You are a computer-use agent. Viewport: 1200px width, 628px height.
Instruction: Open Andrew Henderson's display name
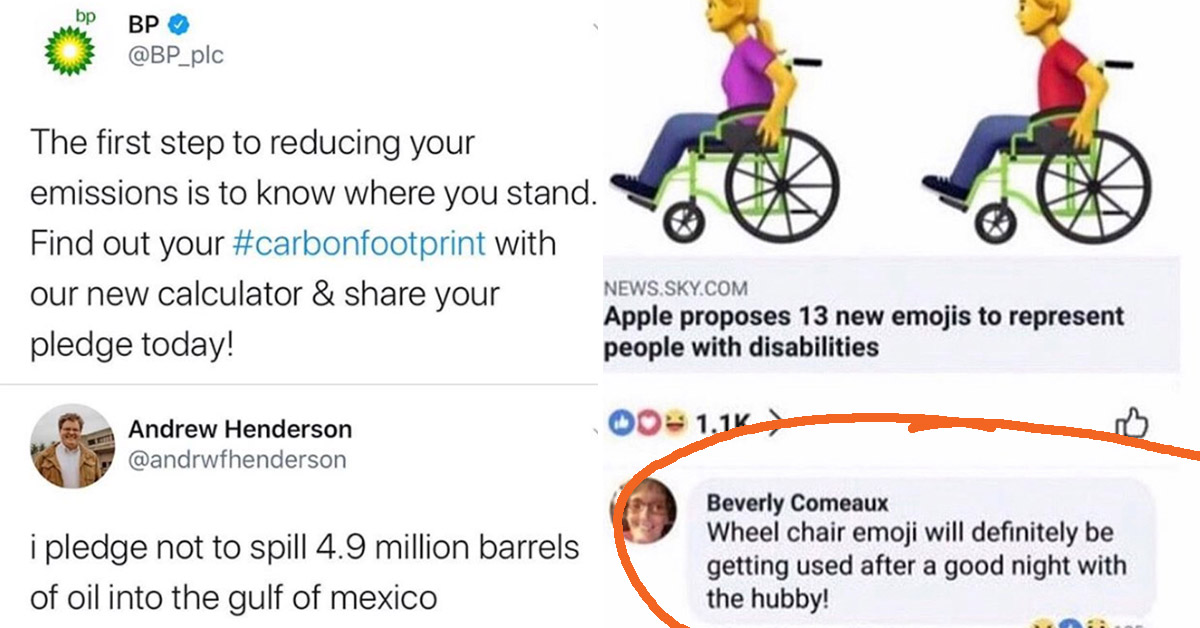pos(240,430)
